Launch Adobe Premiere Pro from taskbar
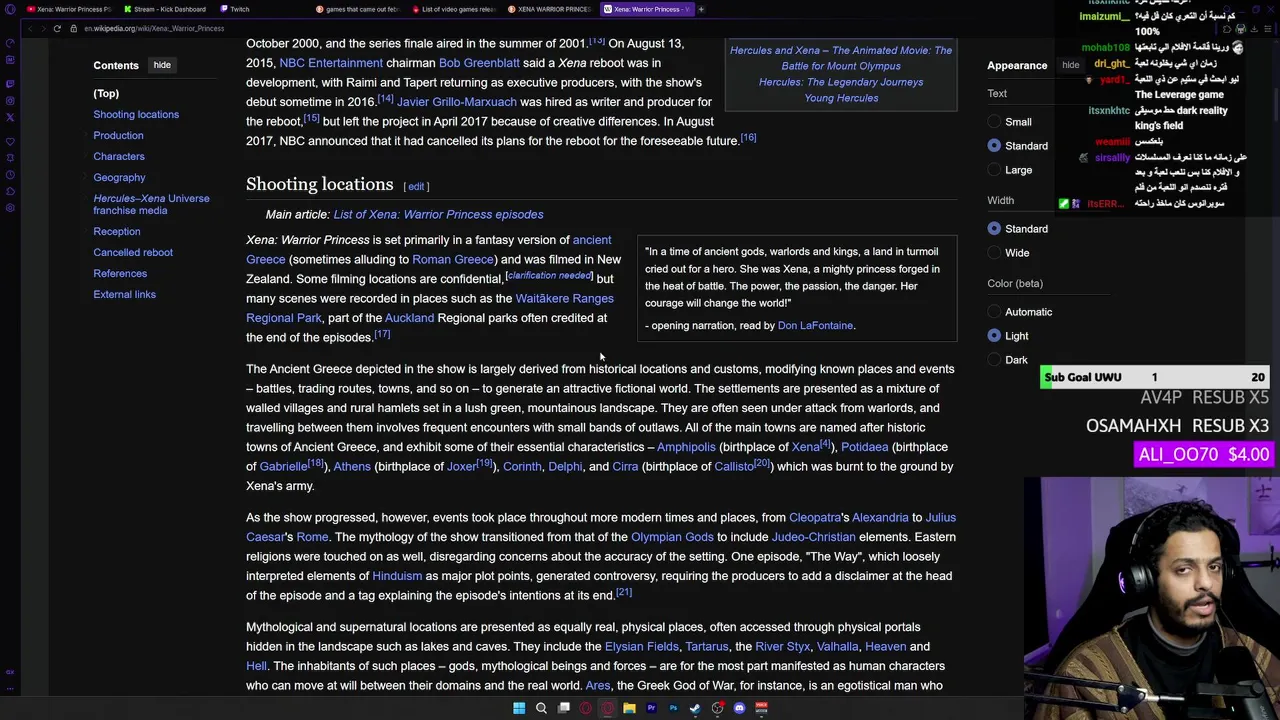Viewport: 1280px width, 720px height. (651, 708)
